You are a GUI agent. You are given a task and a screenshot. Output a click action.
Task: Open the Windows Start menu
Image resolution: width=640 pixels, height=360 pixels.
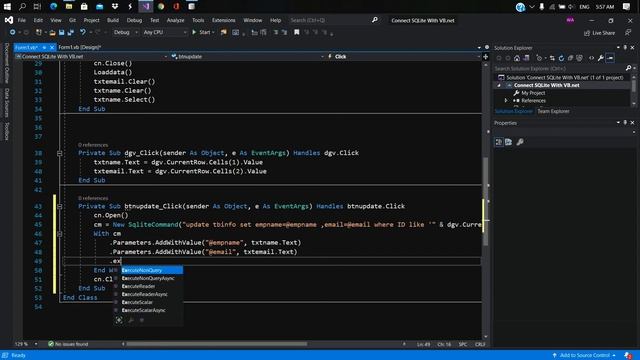click(x=7, y=7)
